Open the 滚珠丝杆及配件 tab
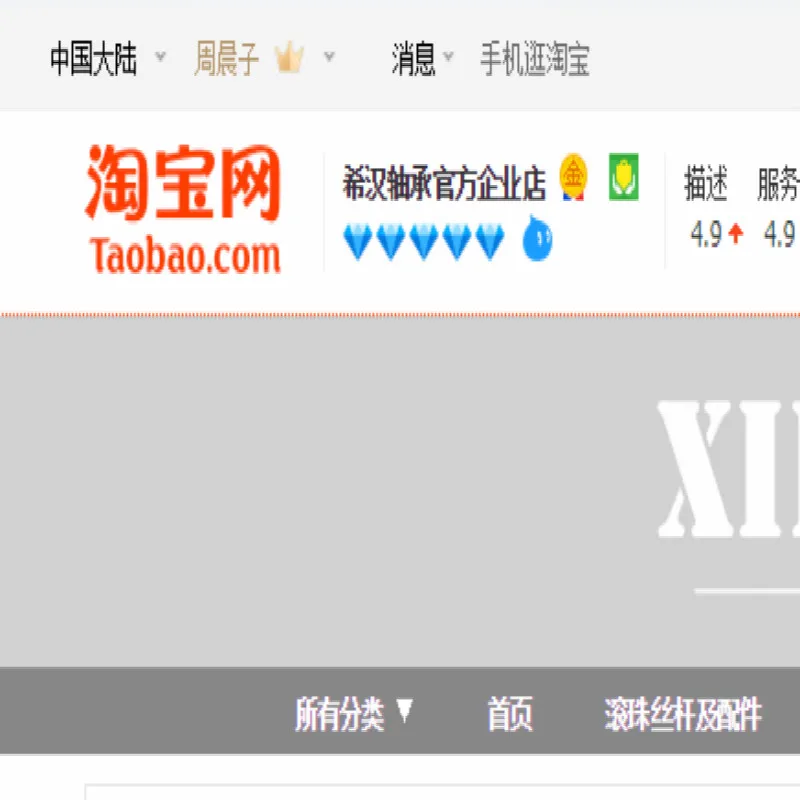Viewport: 800px width, 800px height. (x=683, y=714)
